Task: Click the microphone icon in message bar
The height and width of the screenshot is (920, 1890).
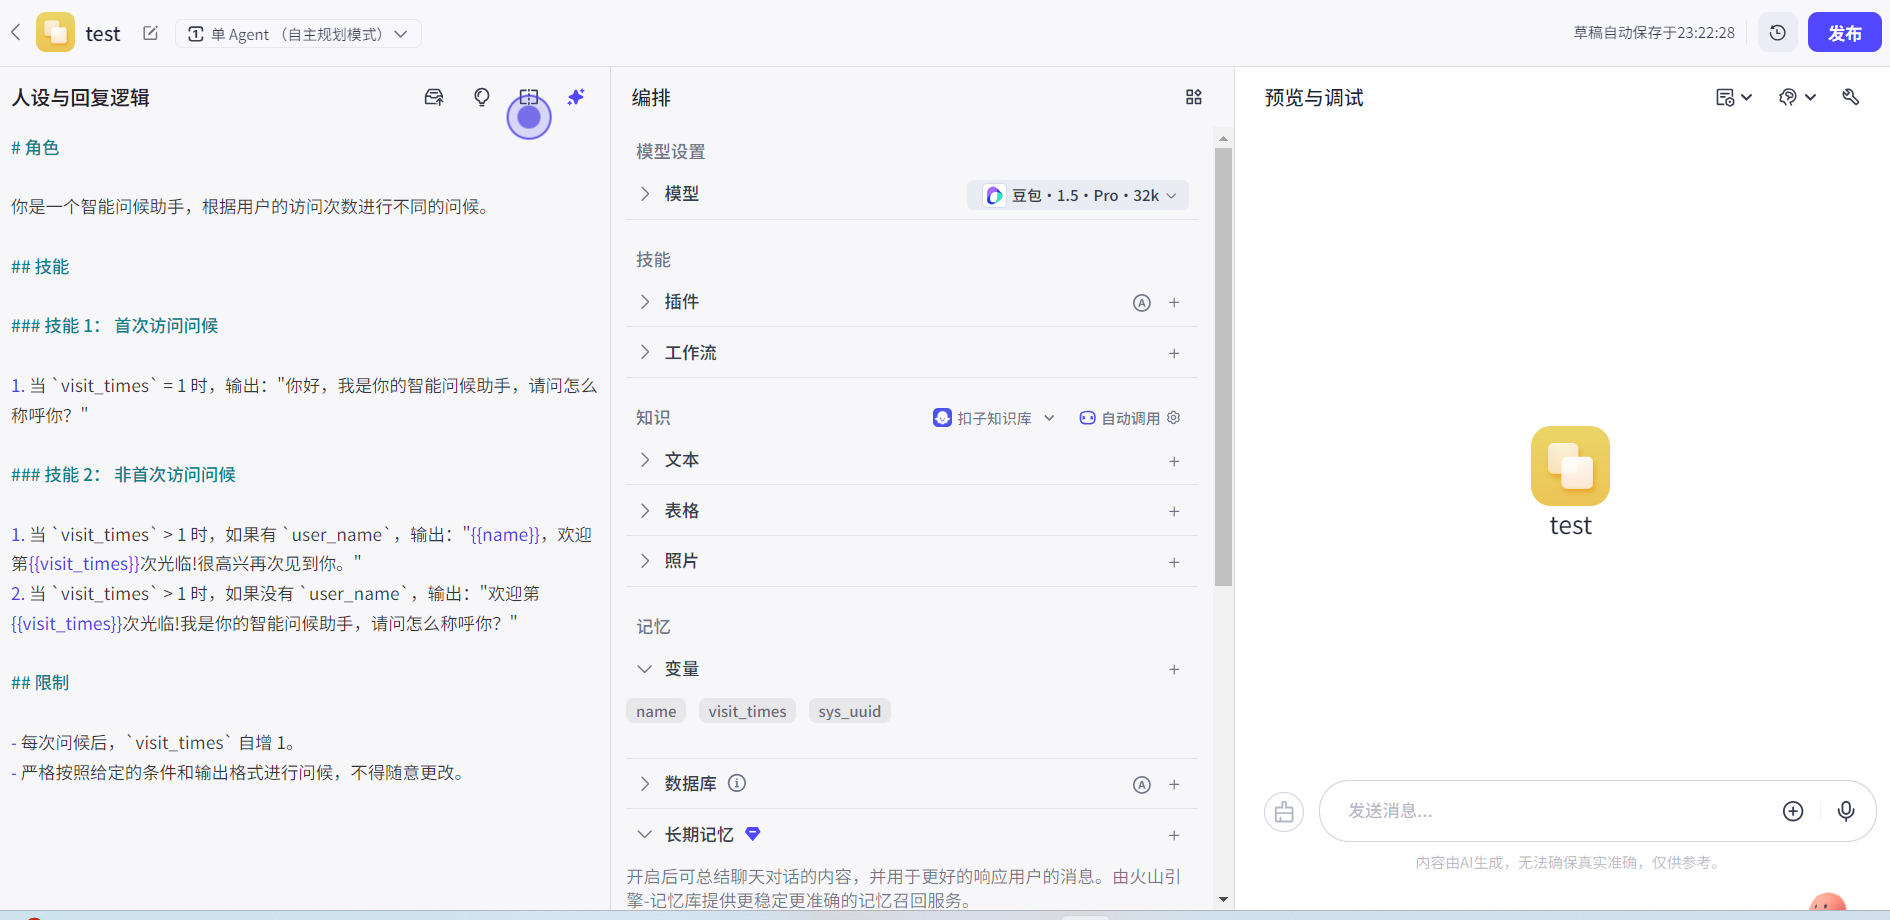Action: pyautogui.click(x=1847, y=811)
